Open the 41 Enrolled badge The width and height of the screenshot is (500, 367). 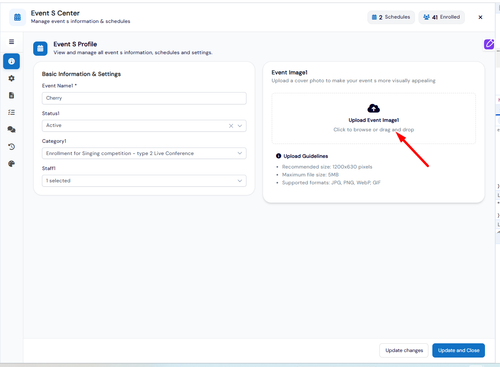point(442,17)
